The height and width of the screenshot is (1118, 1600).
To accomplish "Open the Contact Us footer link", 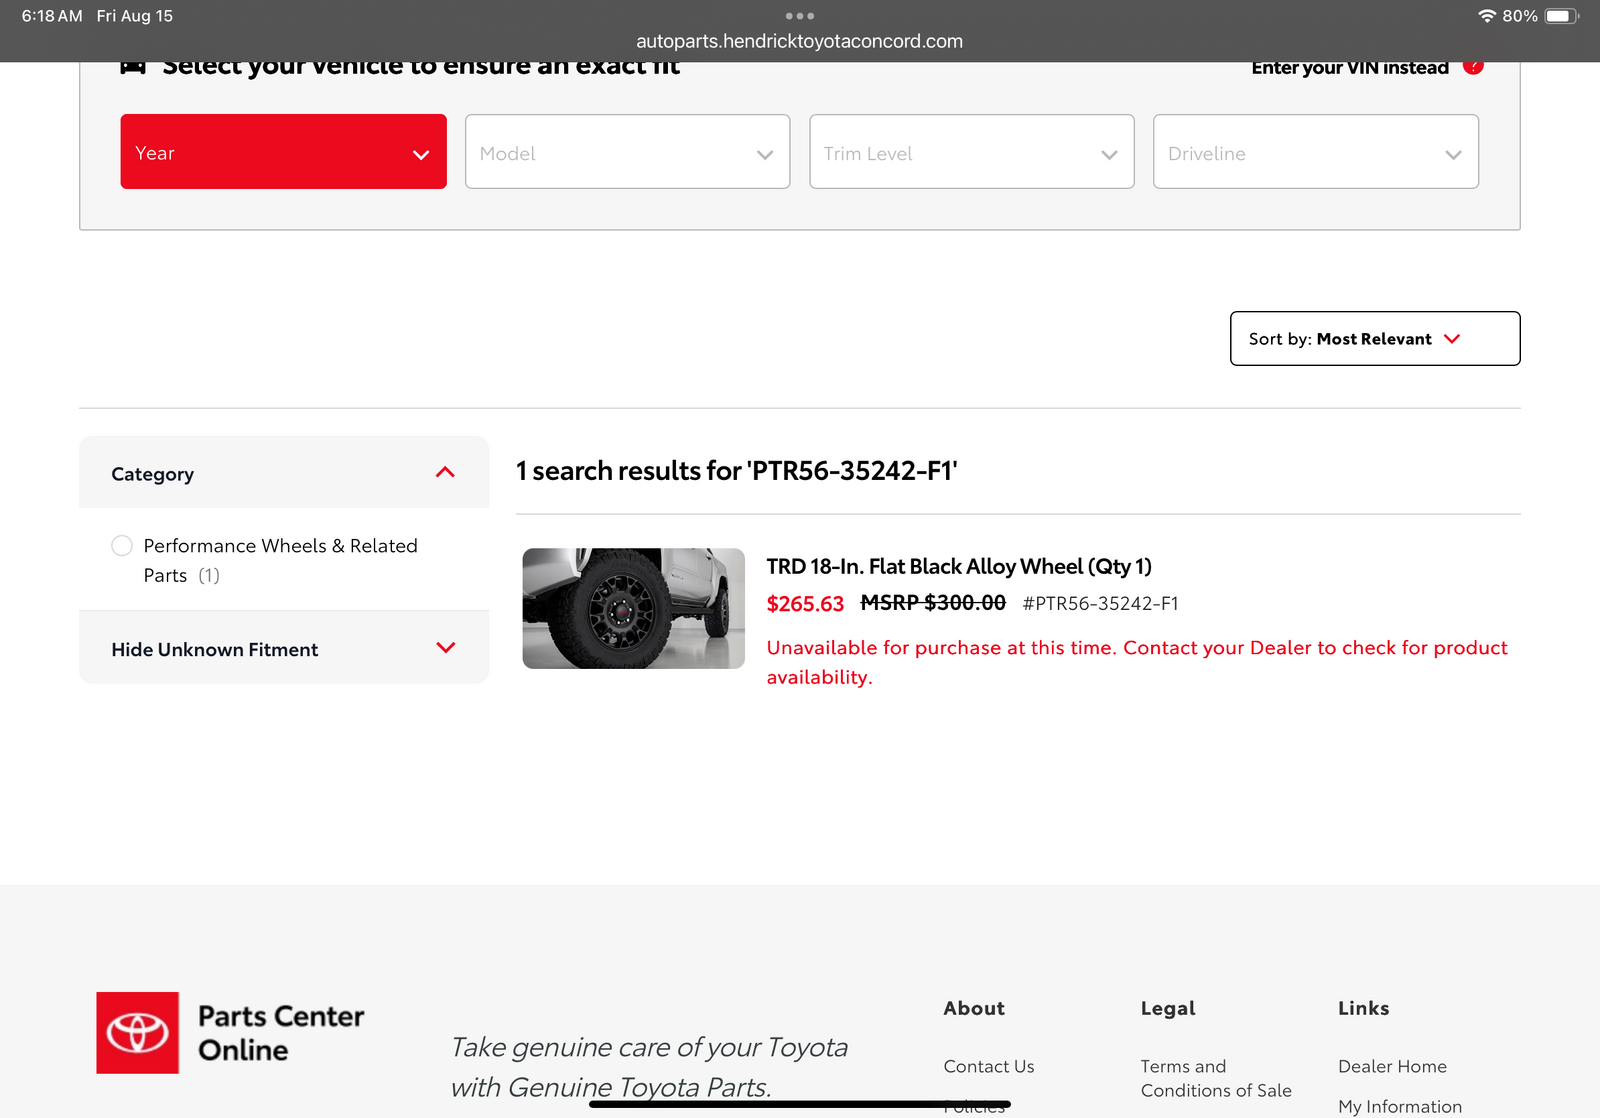I will coord(989,1067).
